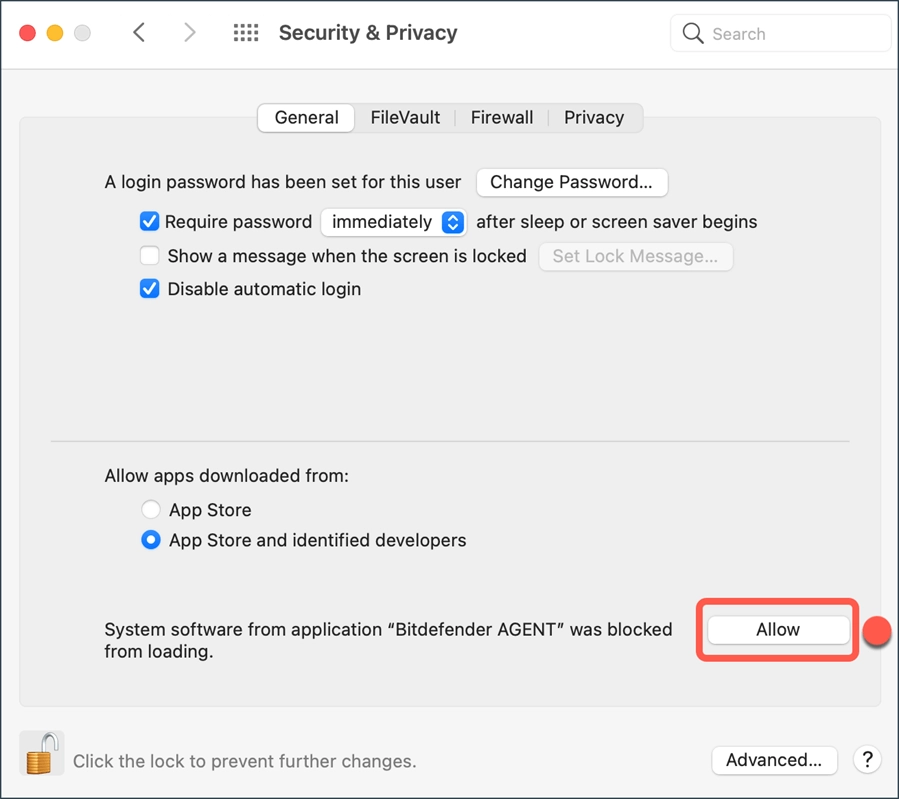Click the yellow minimize window button

(x=55, y=33)
